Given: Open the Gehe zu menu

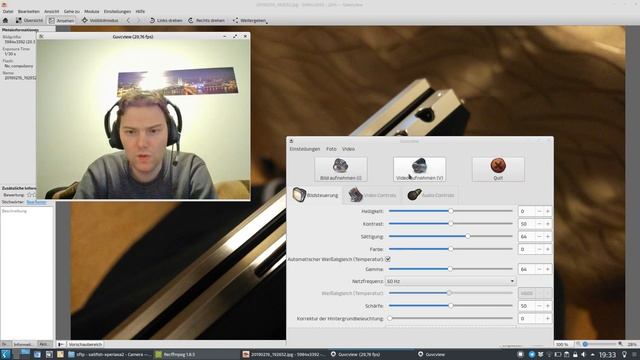Looking at the screenshot, I should [x=71, y=11].
